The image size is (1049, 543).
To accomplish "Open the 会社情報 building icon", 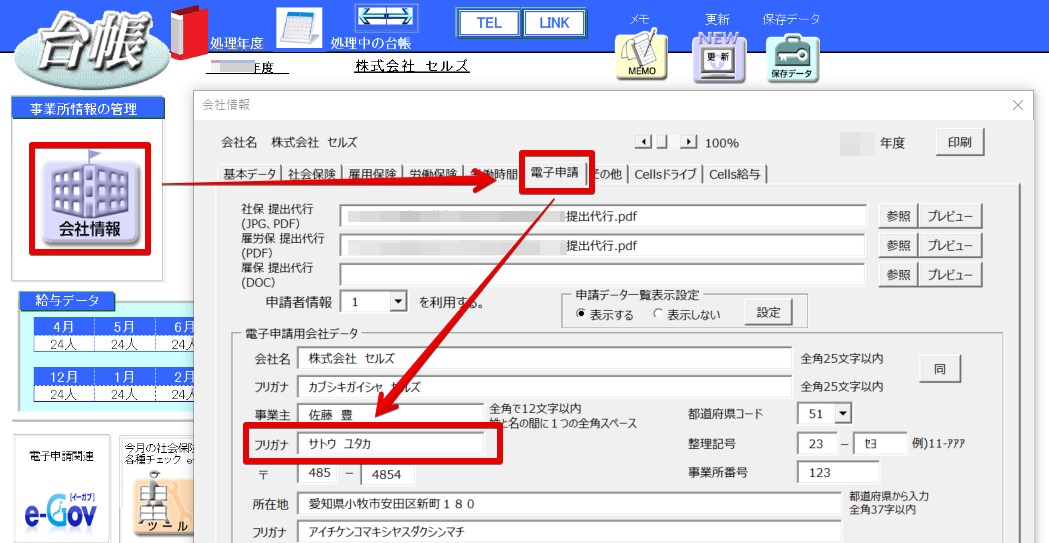I will 90,199.
